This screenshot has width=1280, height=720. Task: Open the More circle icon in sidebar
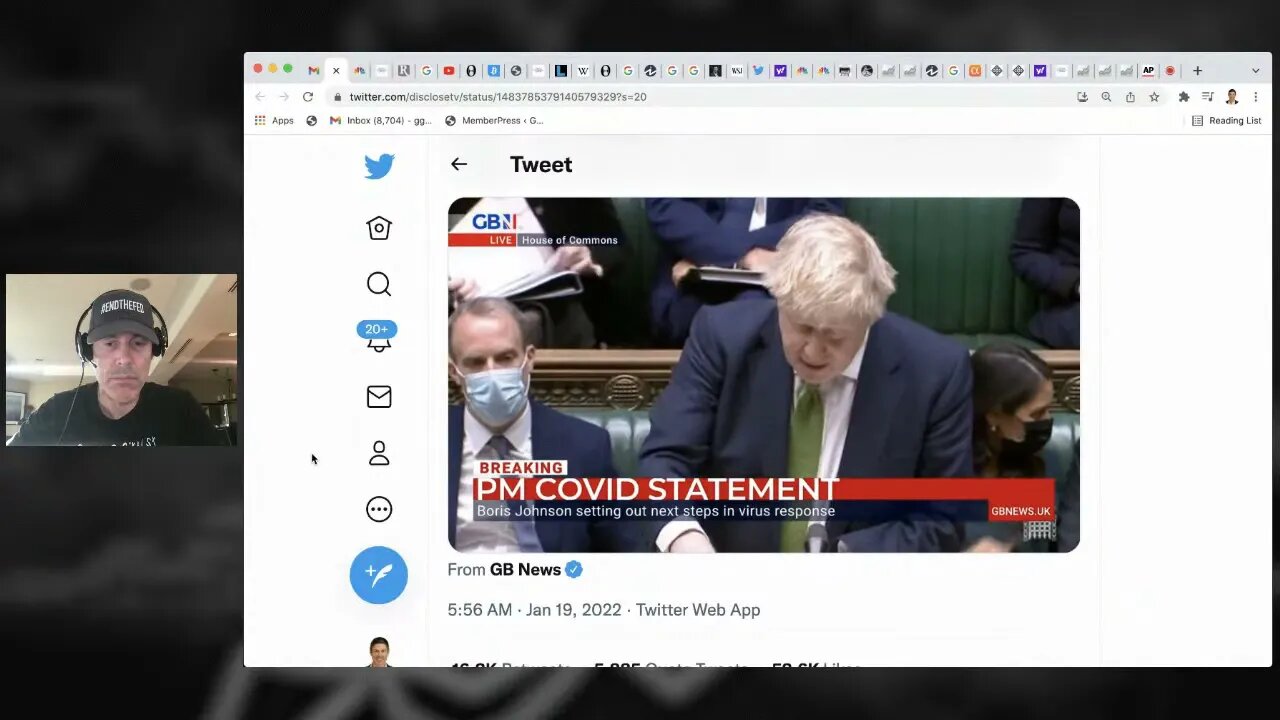point(379,509)
